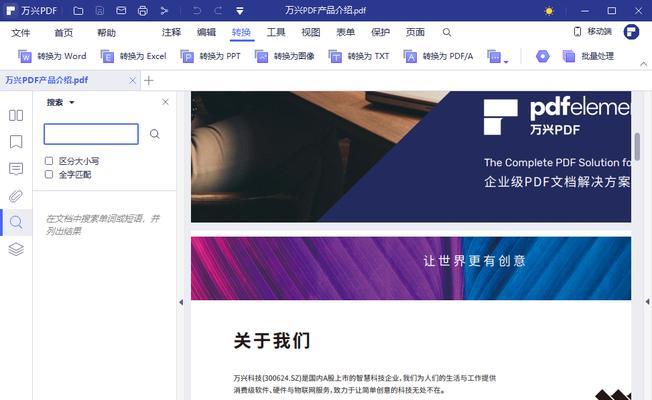The width and height of the screenshot is (652, 400).
Task: Open the bookmarks panel icon
Action: tap(16, 142)
